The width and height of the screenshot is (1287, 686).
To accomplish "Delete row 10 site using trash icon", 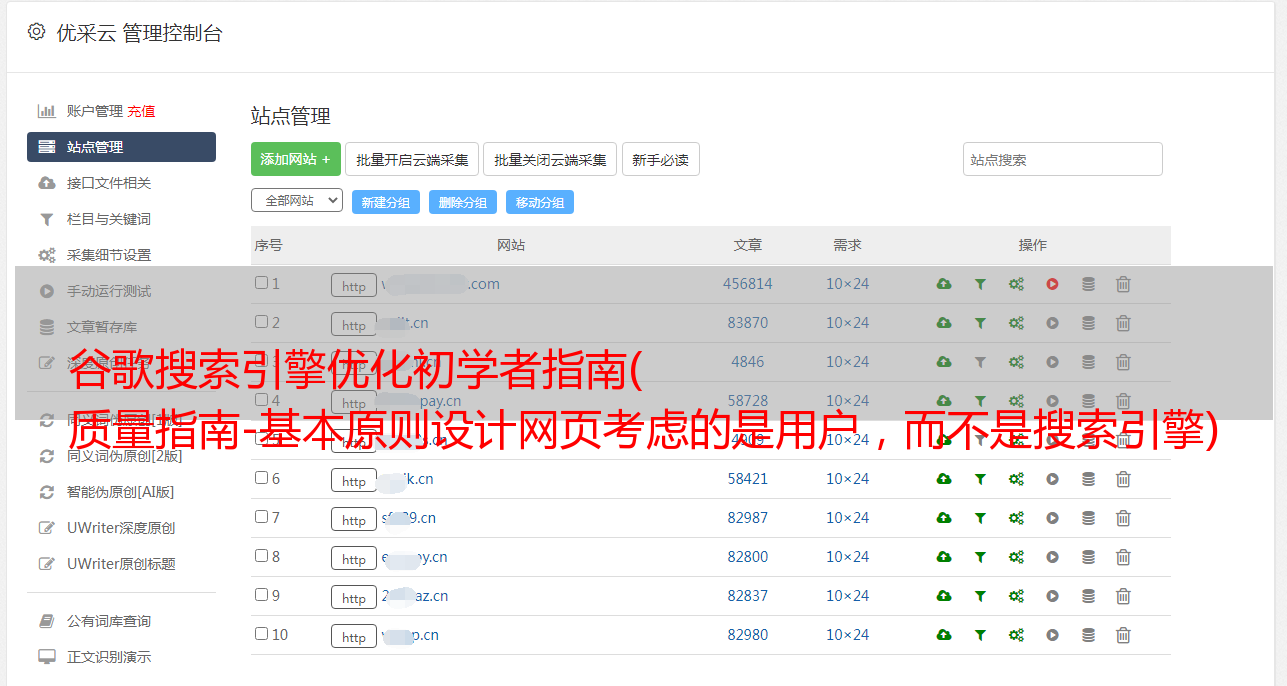I will tap(1123, 635).
